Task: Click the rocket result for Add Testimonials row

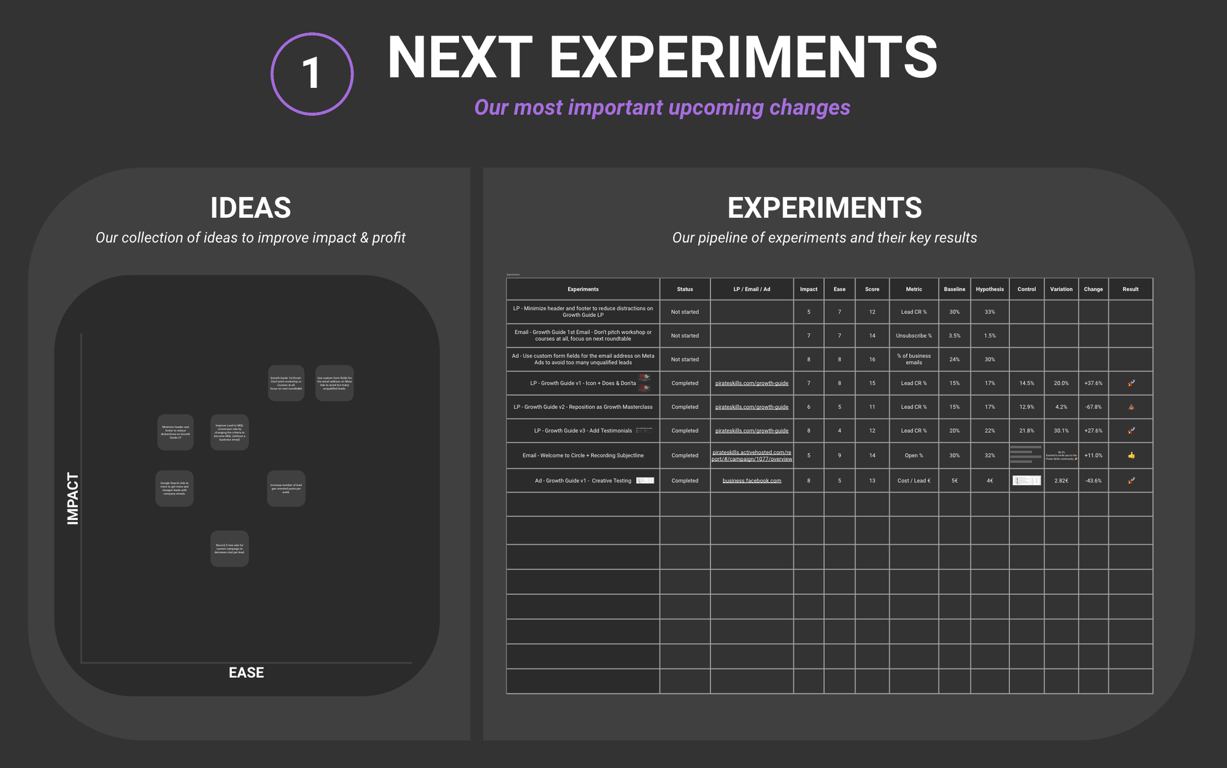Action: point(1131,431)
